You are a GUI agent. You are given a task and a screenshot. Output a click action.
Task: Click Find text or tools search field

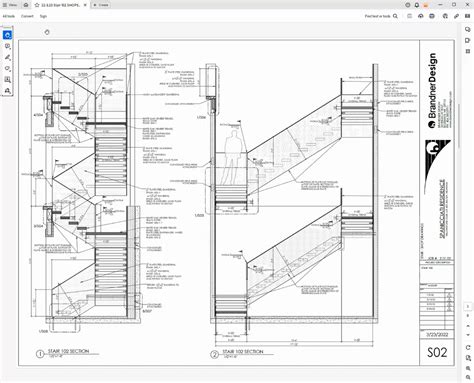pos(381,16)
